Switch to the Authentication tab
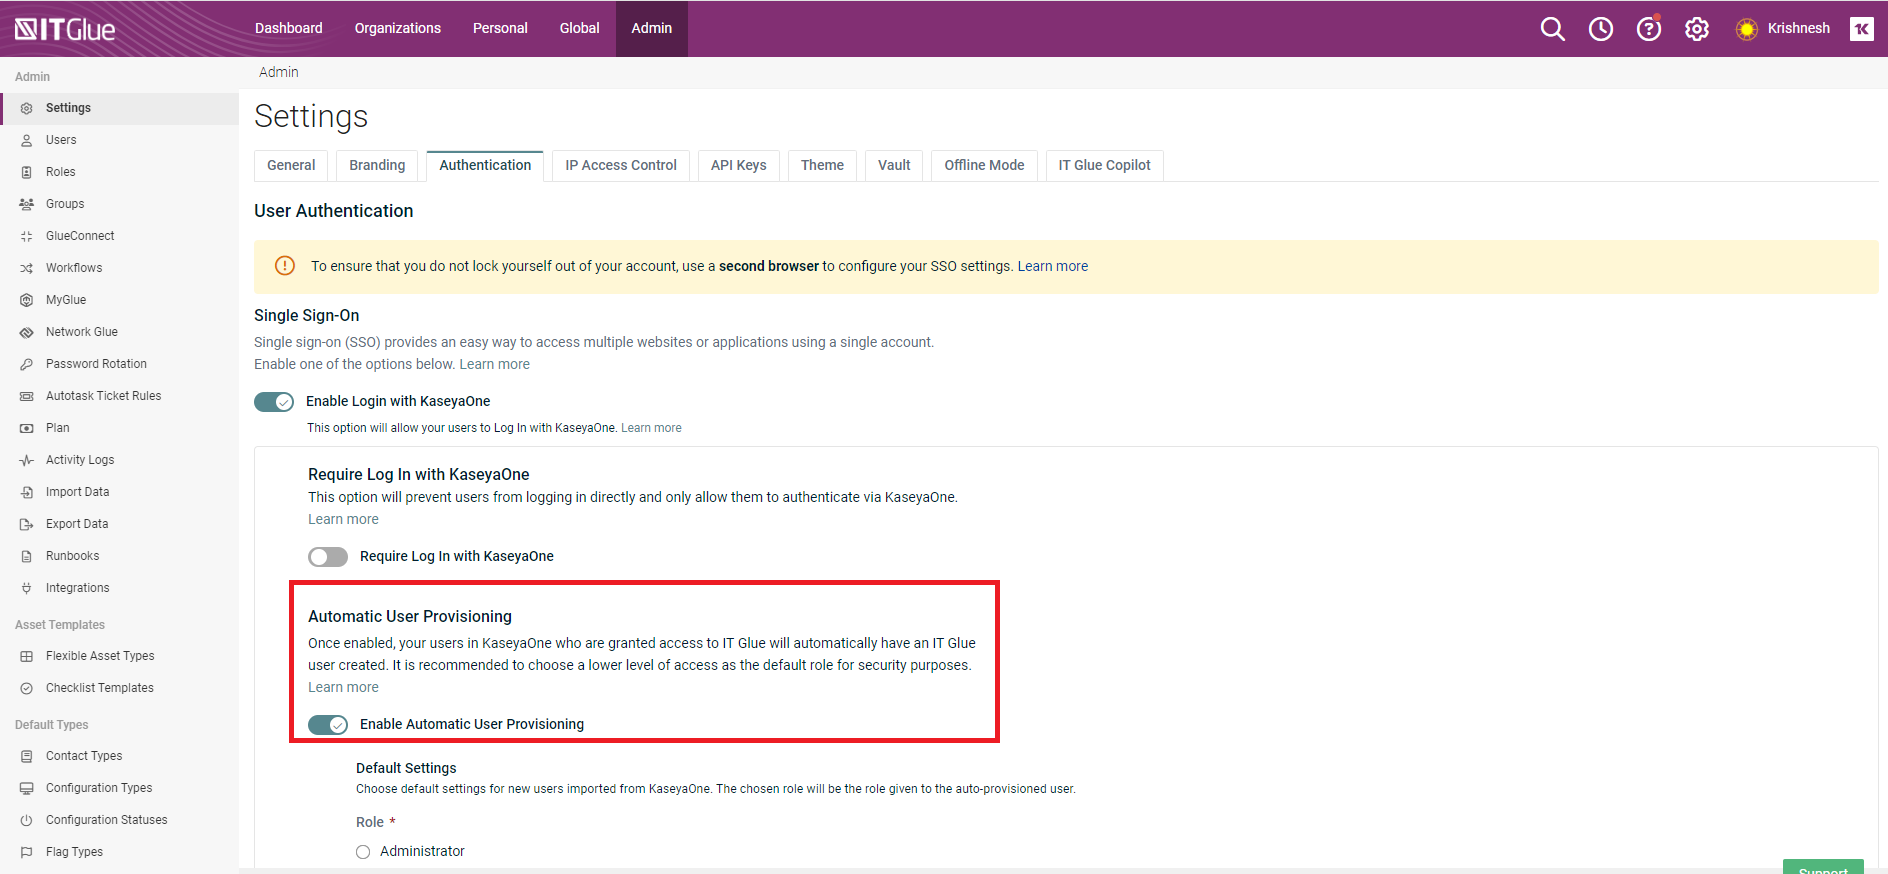1888x874 pixels. tap(485, 166)
